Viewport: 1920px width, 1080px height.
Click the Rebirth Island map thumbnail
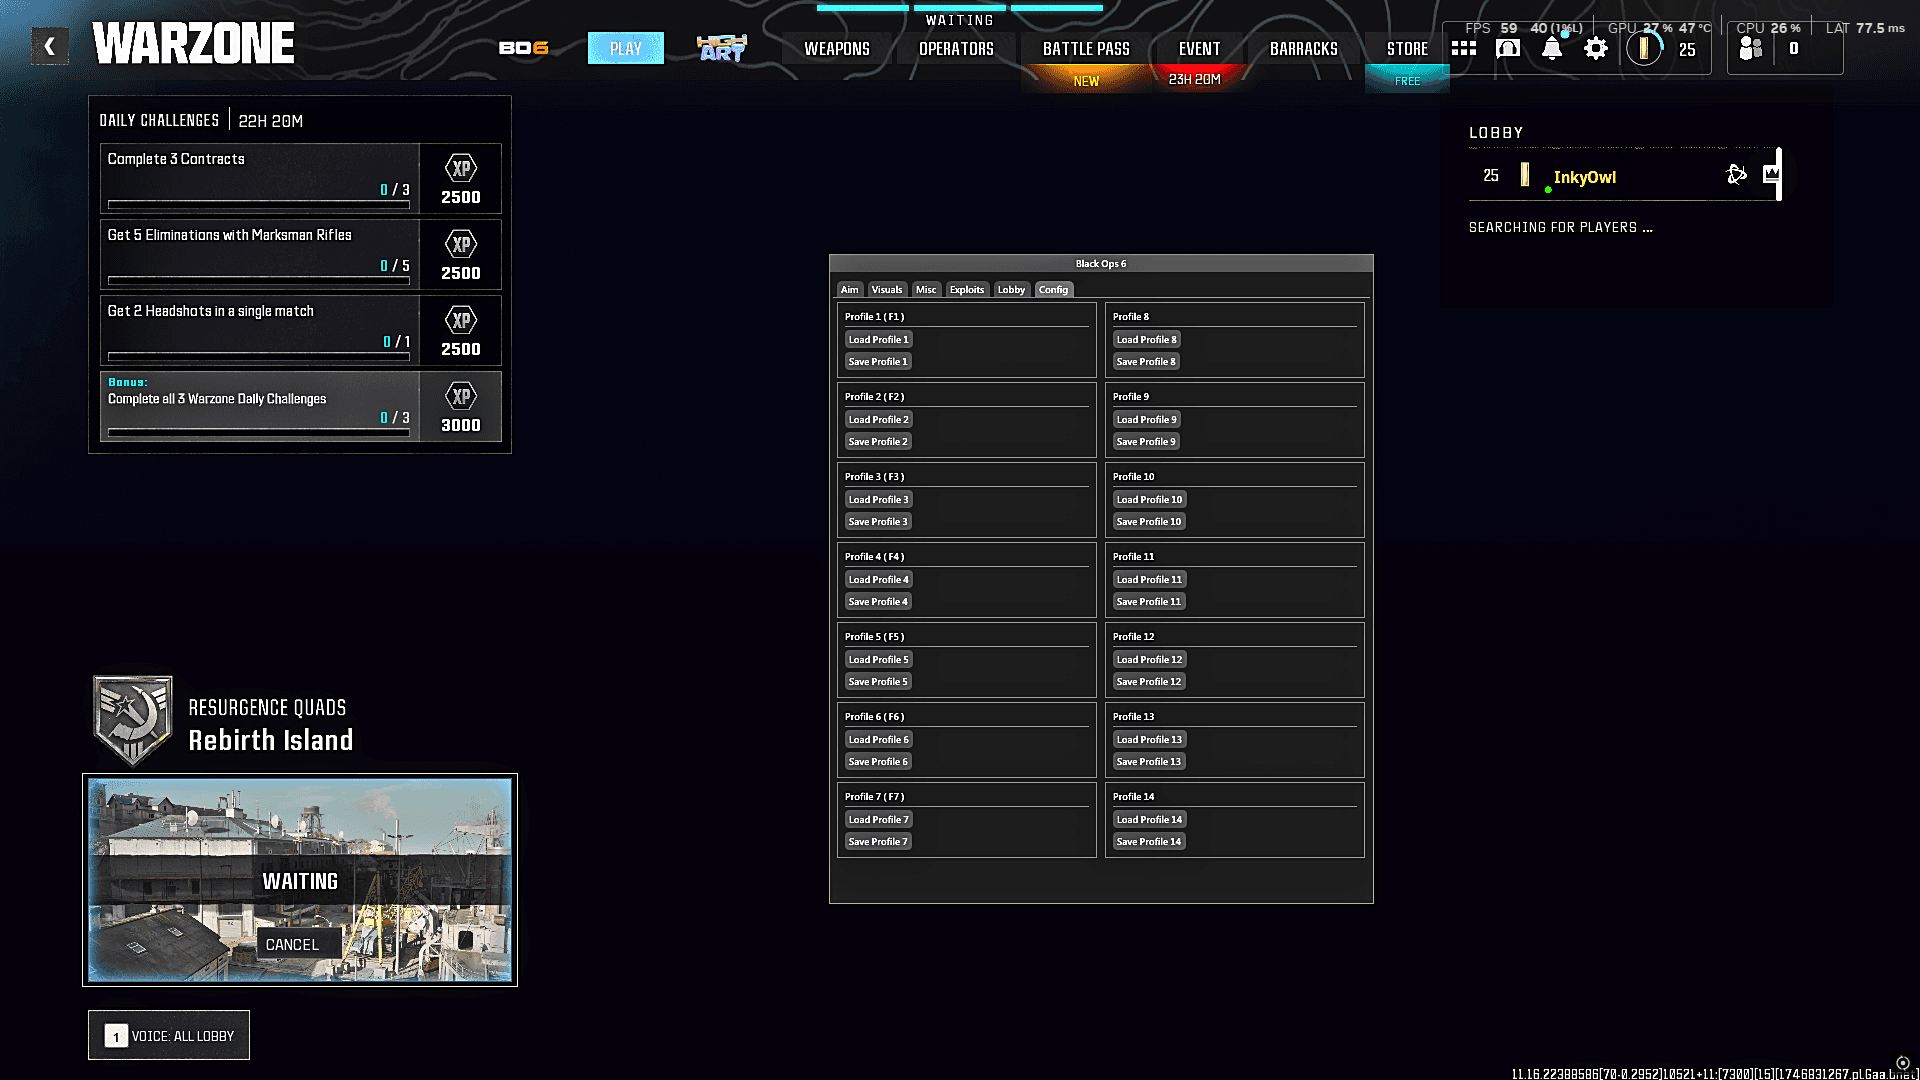click(x=300, y=880)
